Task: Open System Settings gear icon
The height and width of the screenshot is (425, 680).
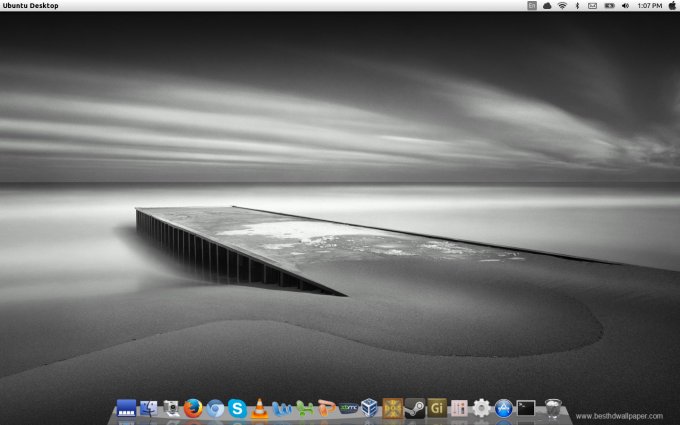Action: tap(481, 409)
